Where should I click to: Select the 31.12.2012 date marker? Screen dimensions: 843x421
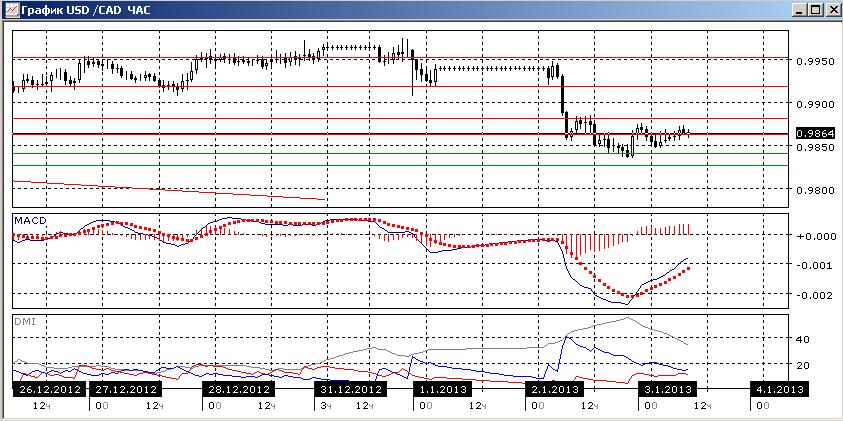tap(349, 389)
